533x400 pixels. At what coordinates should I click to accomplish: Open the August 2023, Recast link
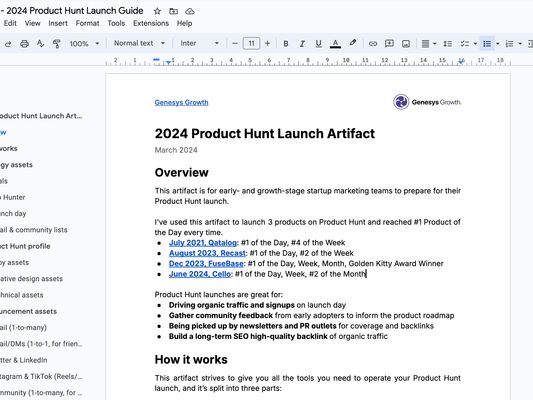(207, 253)
